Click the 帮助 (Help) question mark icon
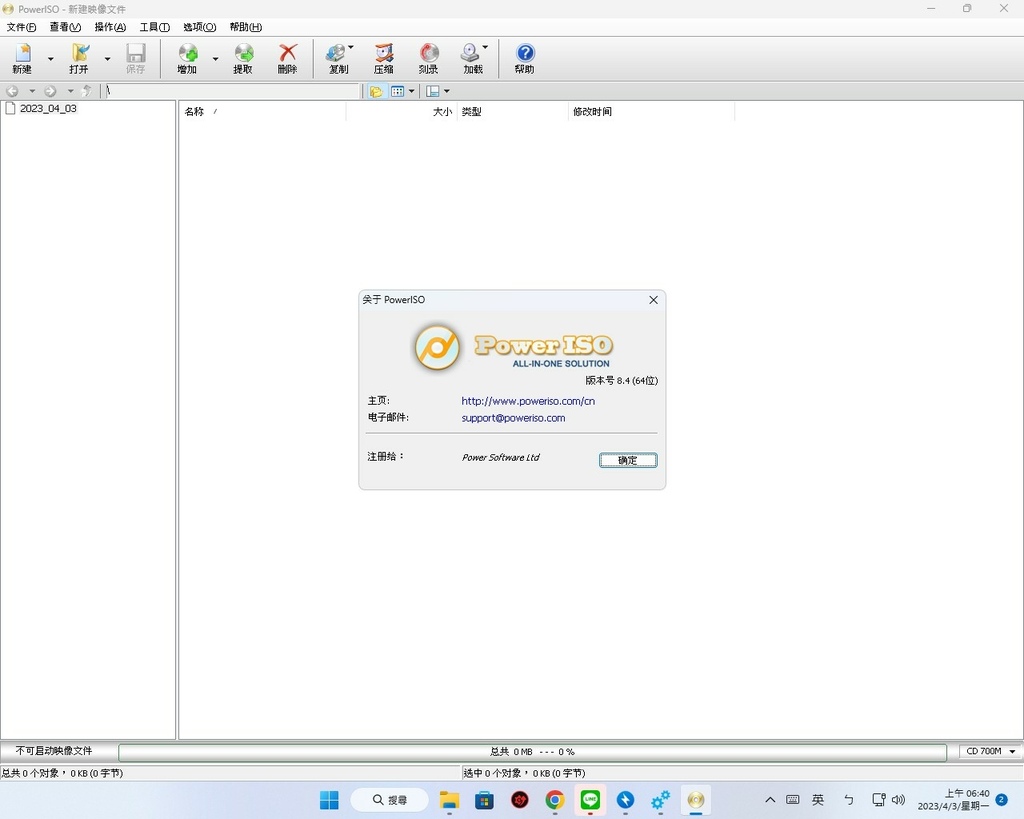The image size is (1024, 819). click(524, 58)
